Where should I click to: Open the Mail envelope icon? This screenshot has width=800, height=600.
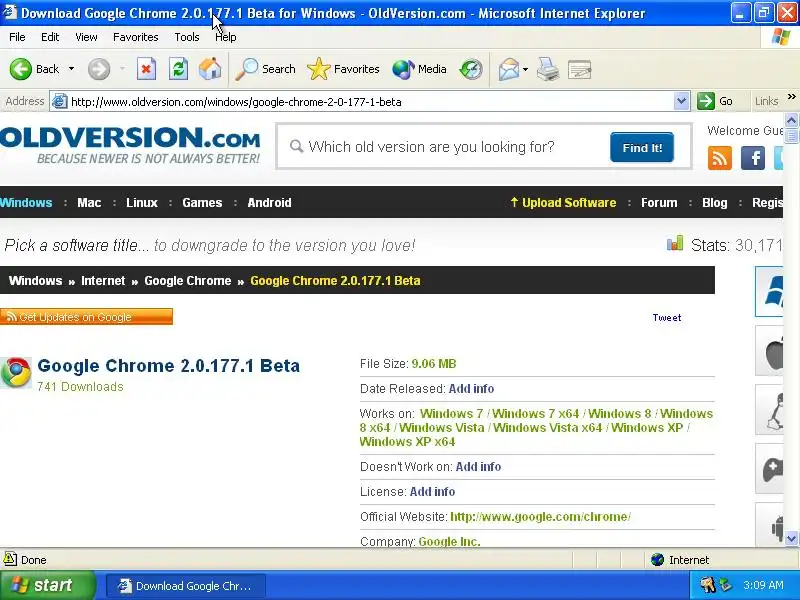[508, 69]
